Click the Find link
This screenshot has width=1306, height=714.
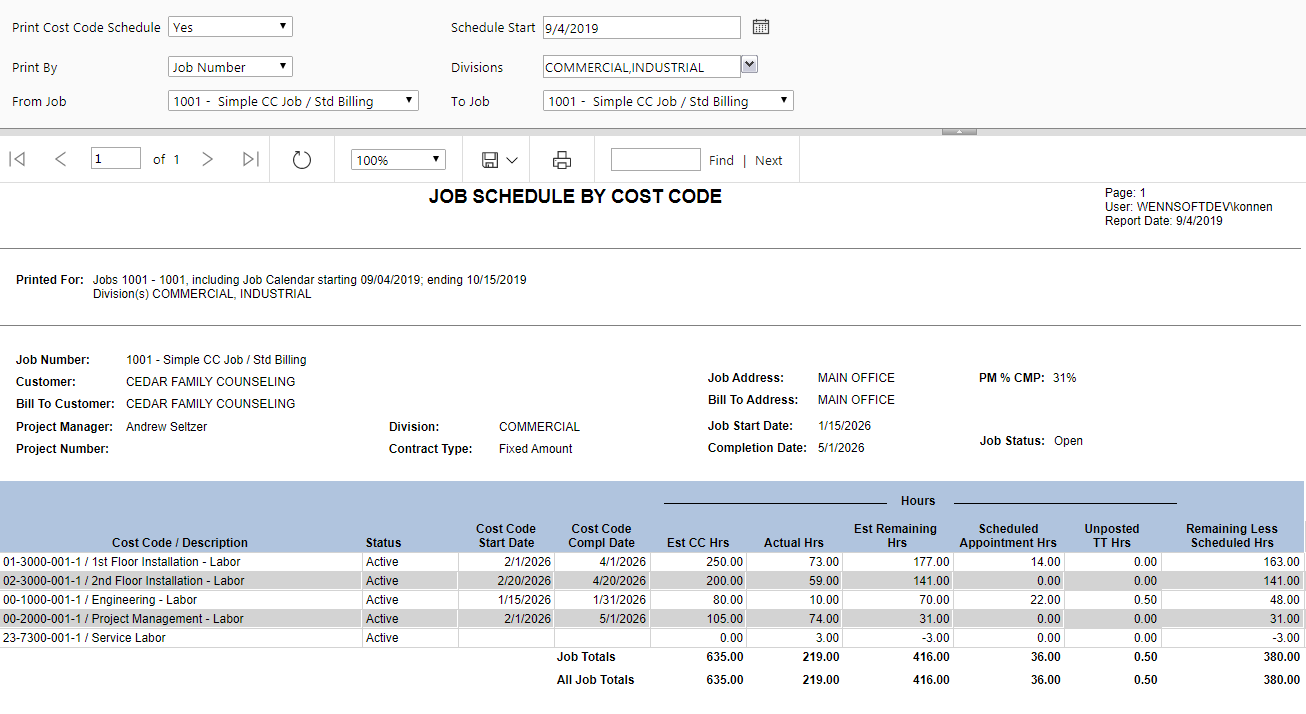(x=721, y=160)
